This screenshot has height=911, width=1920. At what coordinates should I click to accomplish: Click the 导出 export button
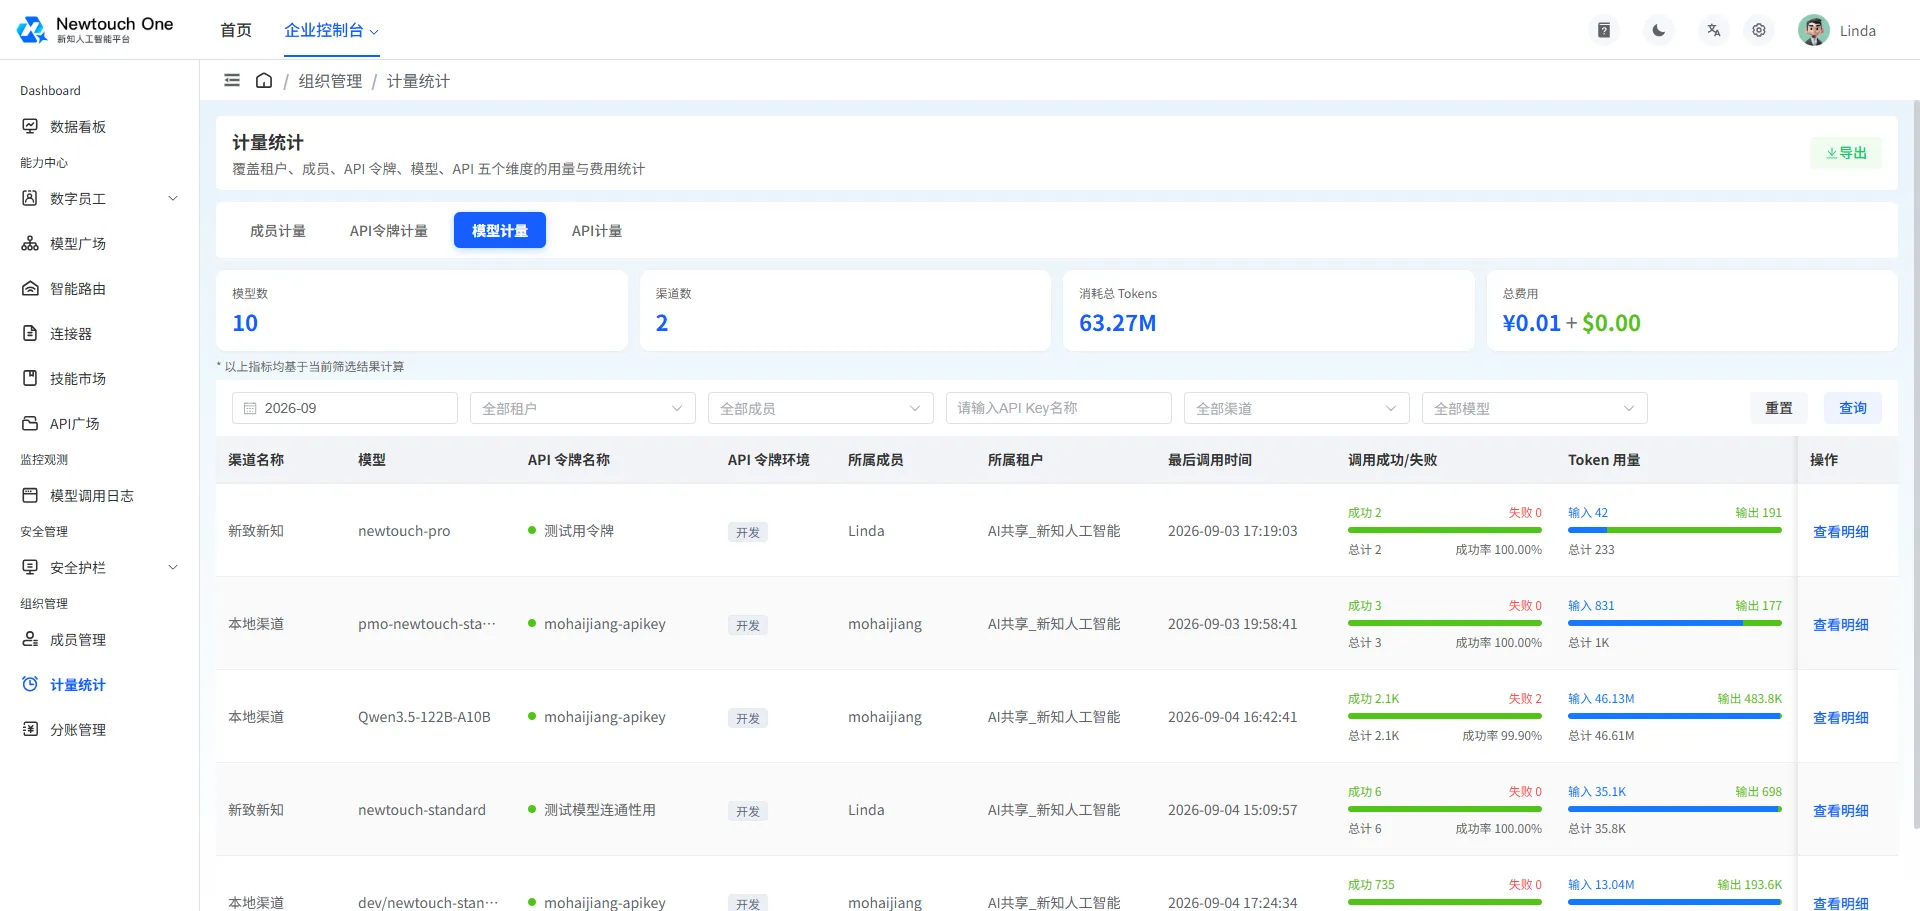pos(1846,153)
